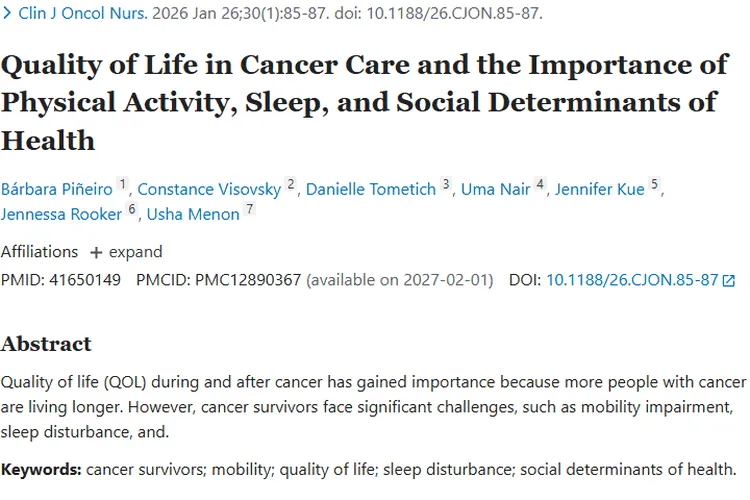Open author Constance Visovsky's link
750x500 pixels.
[210, 189]
